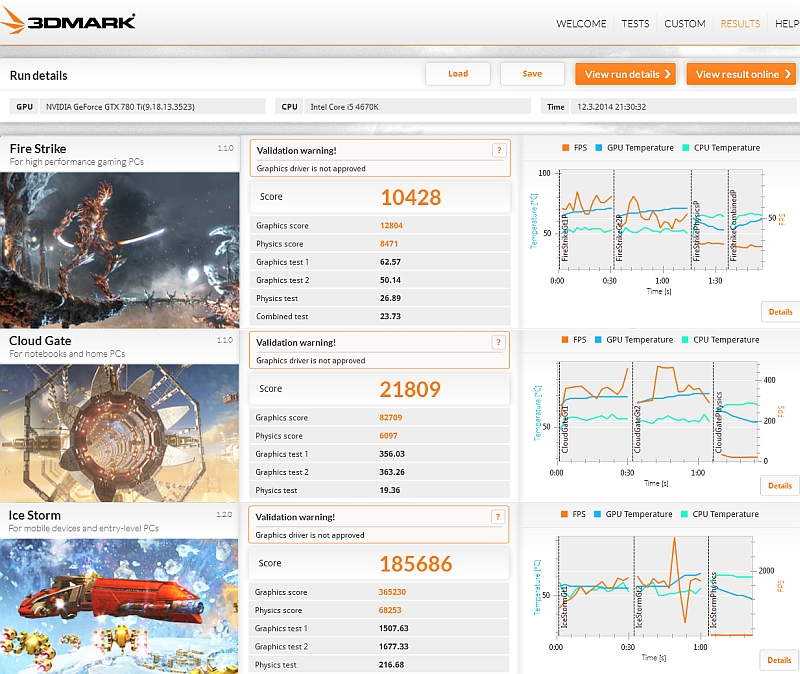
Task: Click the CPU field Intel Core i5 4670K
Action: pos(417,107)
